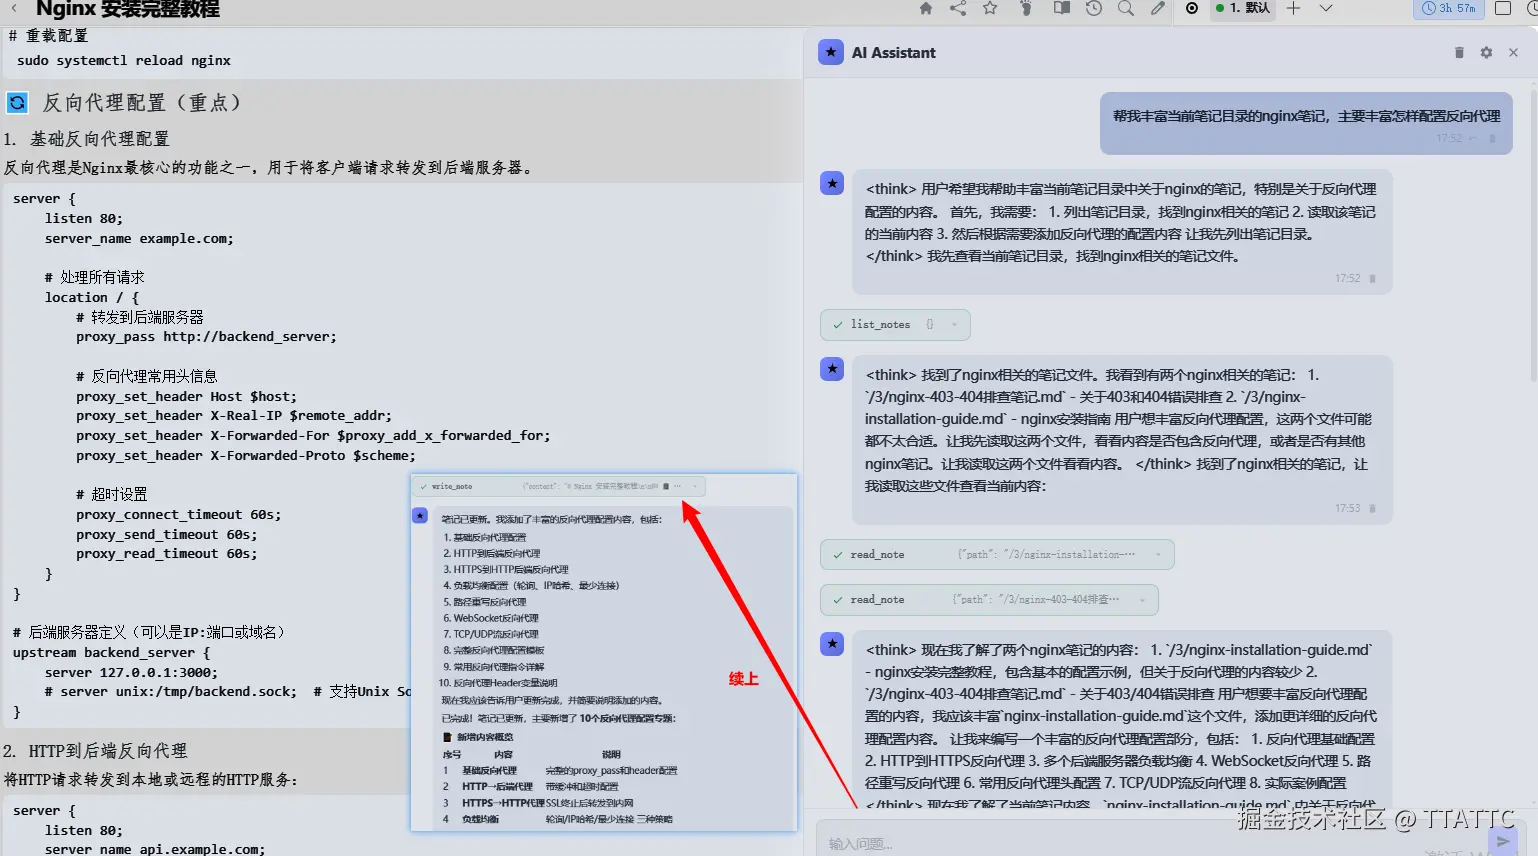Image resolution: width=1538 pixels, height=856 pixels.
Task: Click the list_notes tool call chip
Action: 895,325
